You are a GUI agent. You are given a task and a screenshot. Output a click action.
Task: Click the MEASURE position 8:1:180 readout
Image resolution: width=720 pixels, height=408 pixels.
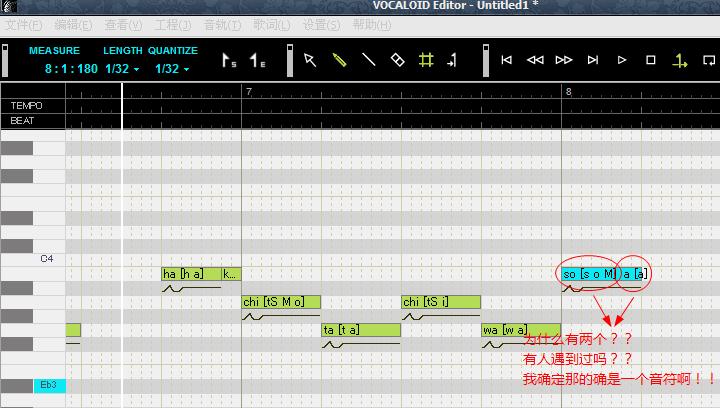(x=71, y=69)
